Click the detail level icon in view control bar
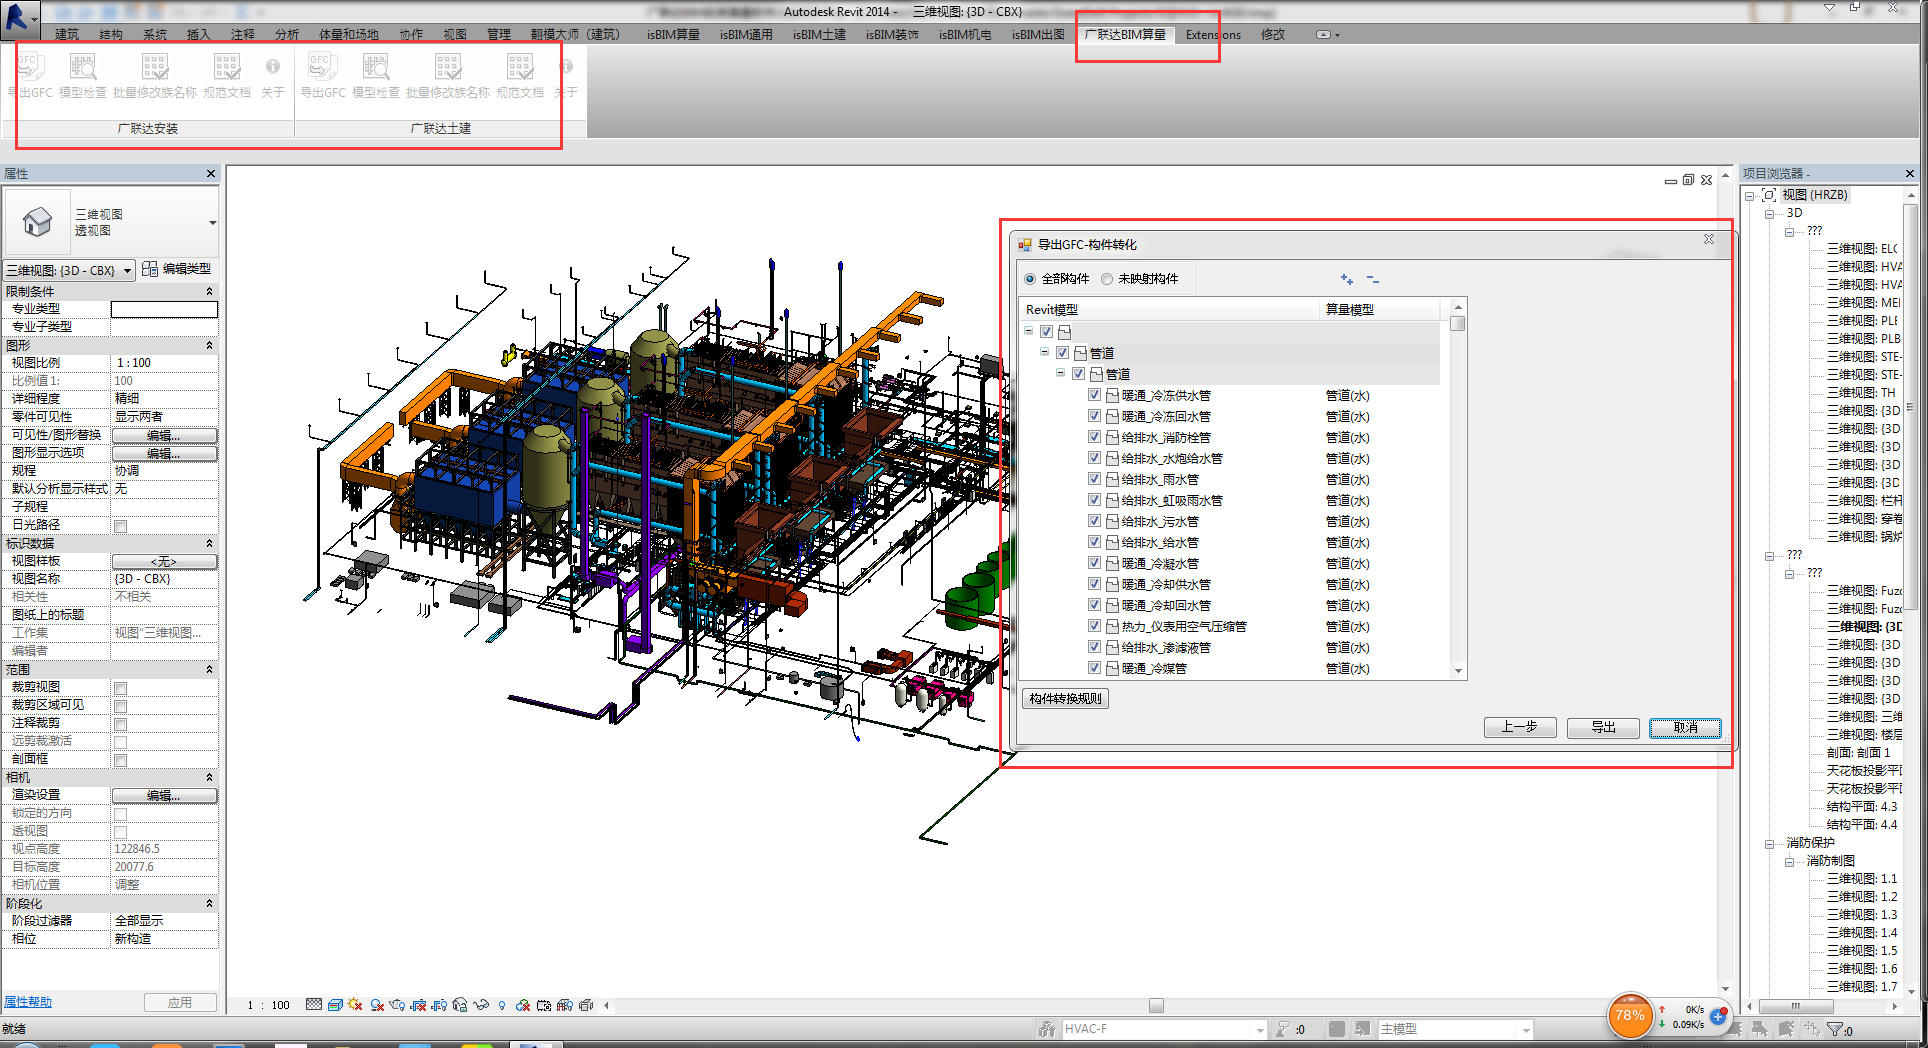 314,1005
